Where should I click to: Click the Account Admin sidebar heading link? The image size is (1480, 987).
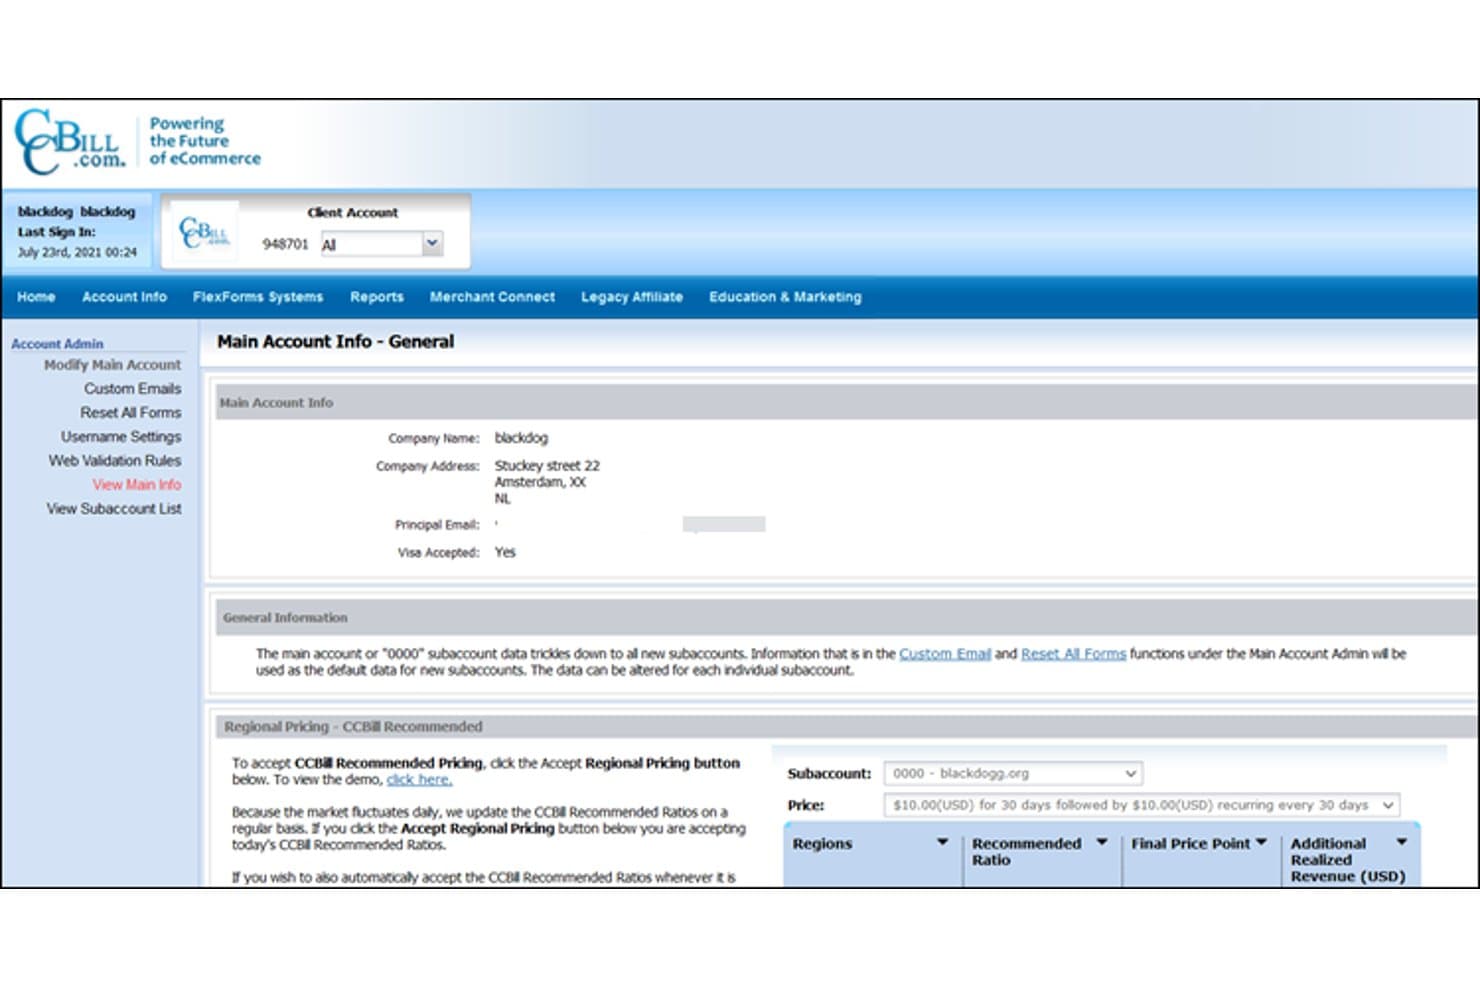coord(57,344)
